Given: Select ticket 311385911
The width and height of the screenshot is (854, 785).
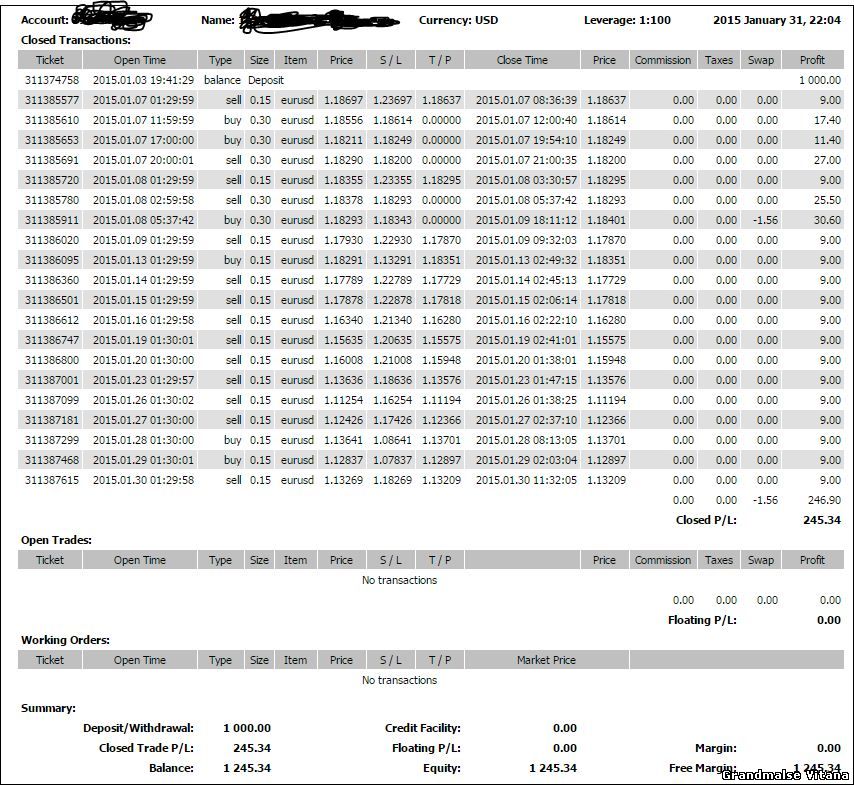Looking at the screenshot, I should click(x=52, y=220).
